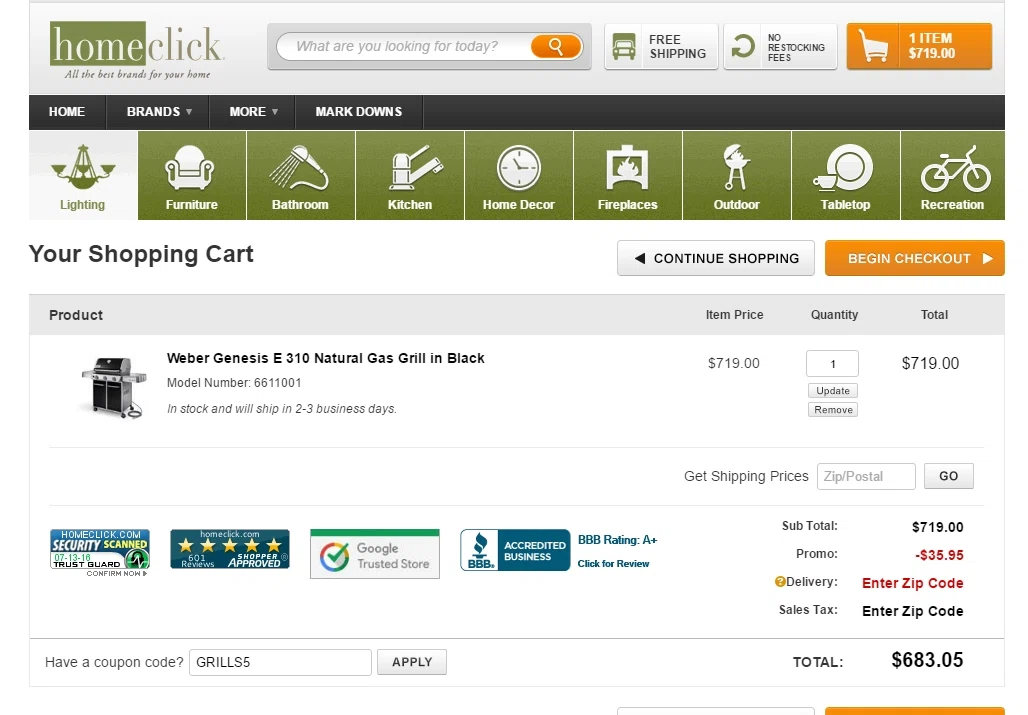Click the orange search magnifier button
The height and width of the screenshot is (715, 1028).
tap(555, 47)
